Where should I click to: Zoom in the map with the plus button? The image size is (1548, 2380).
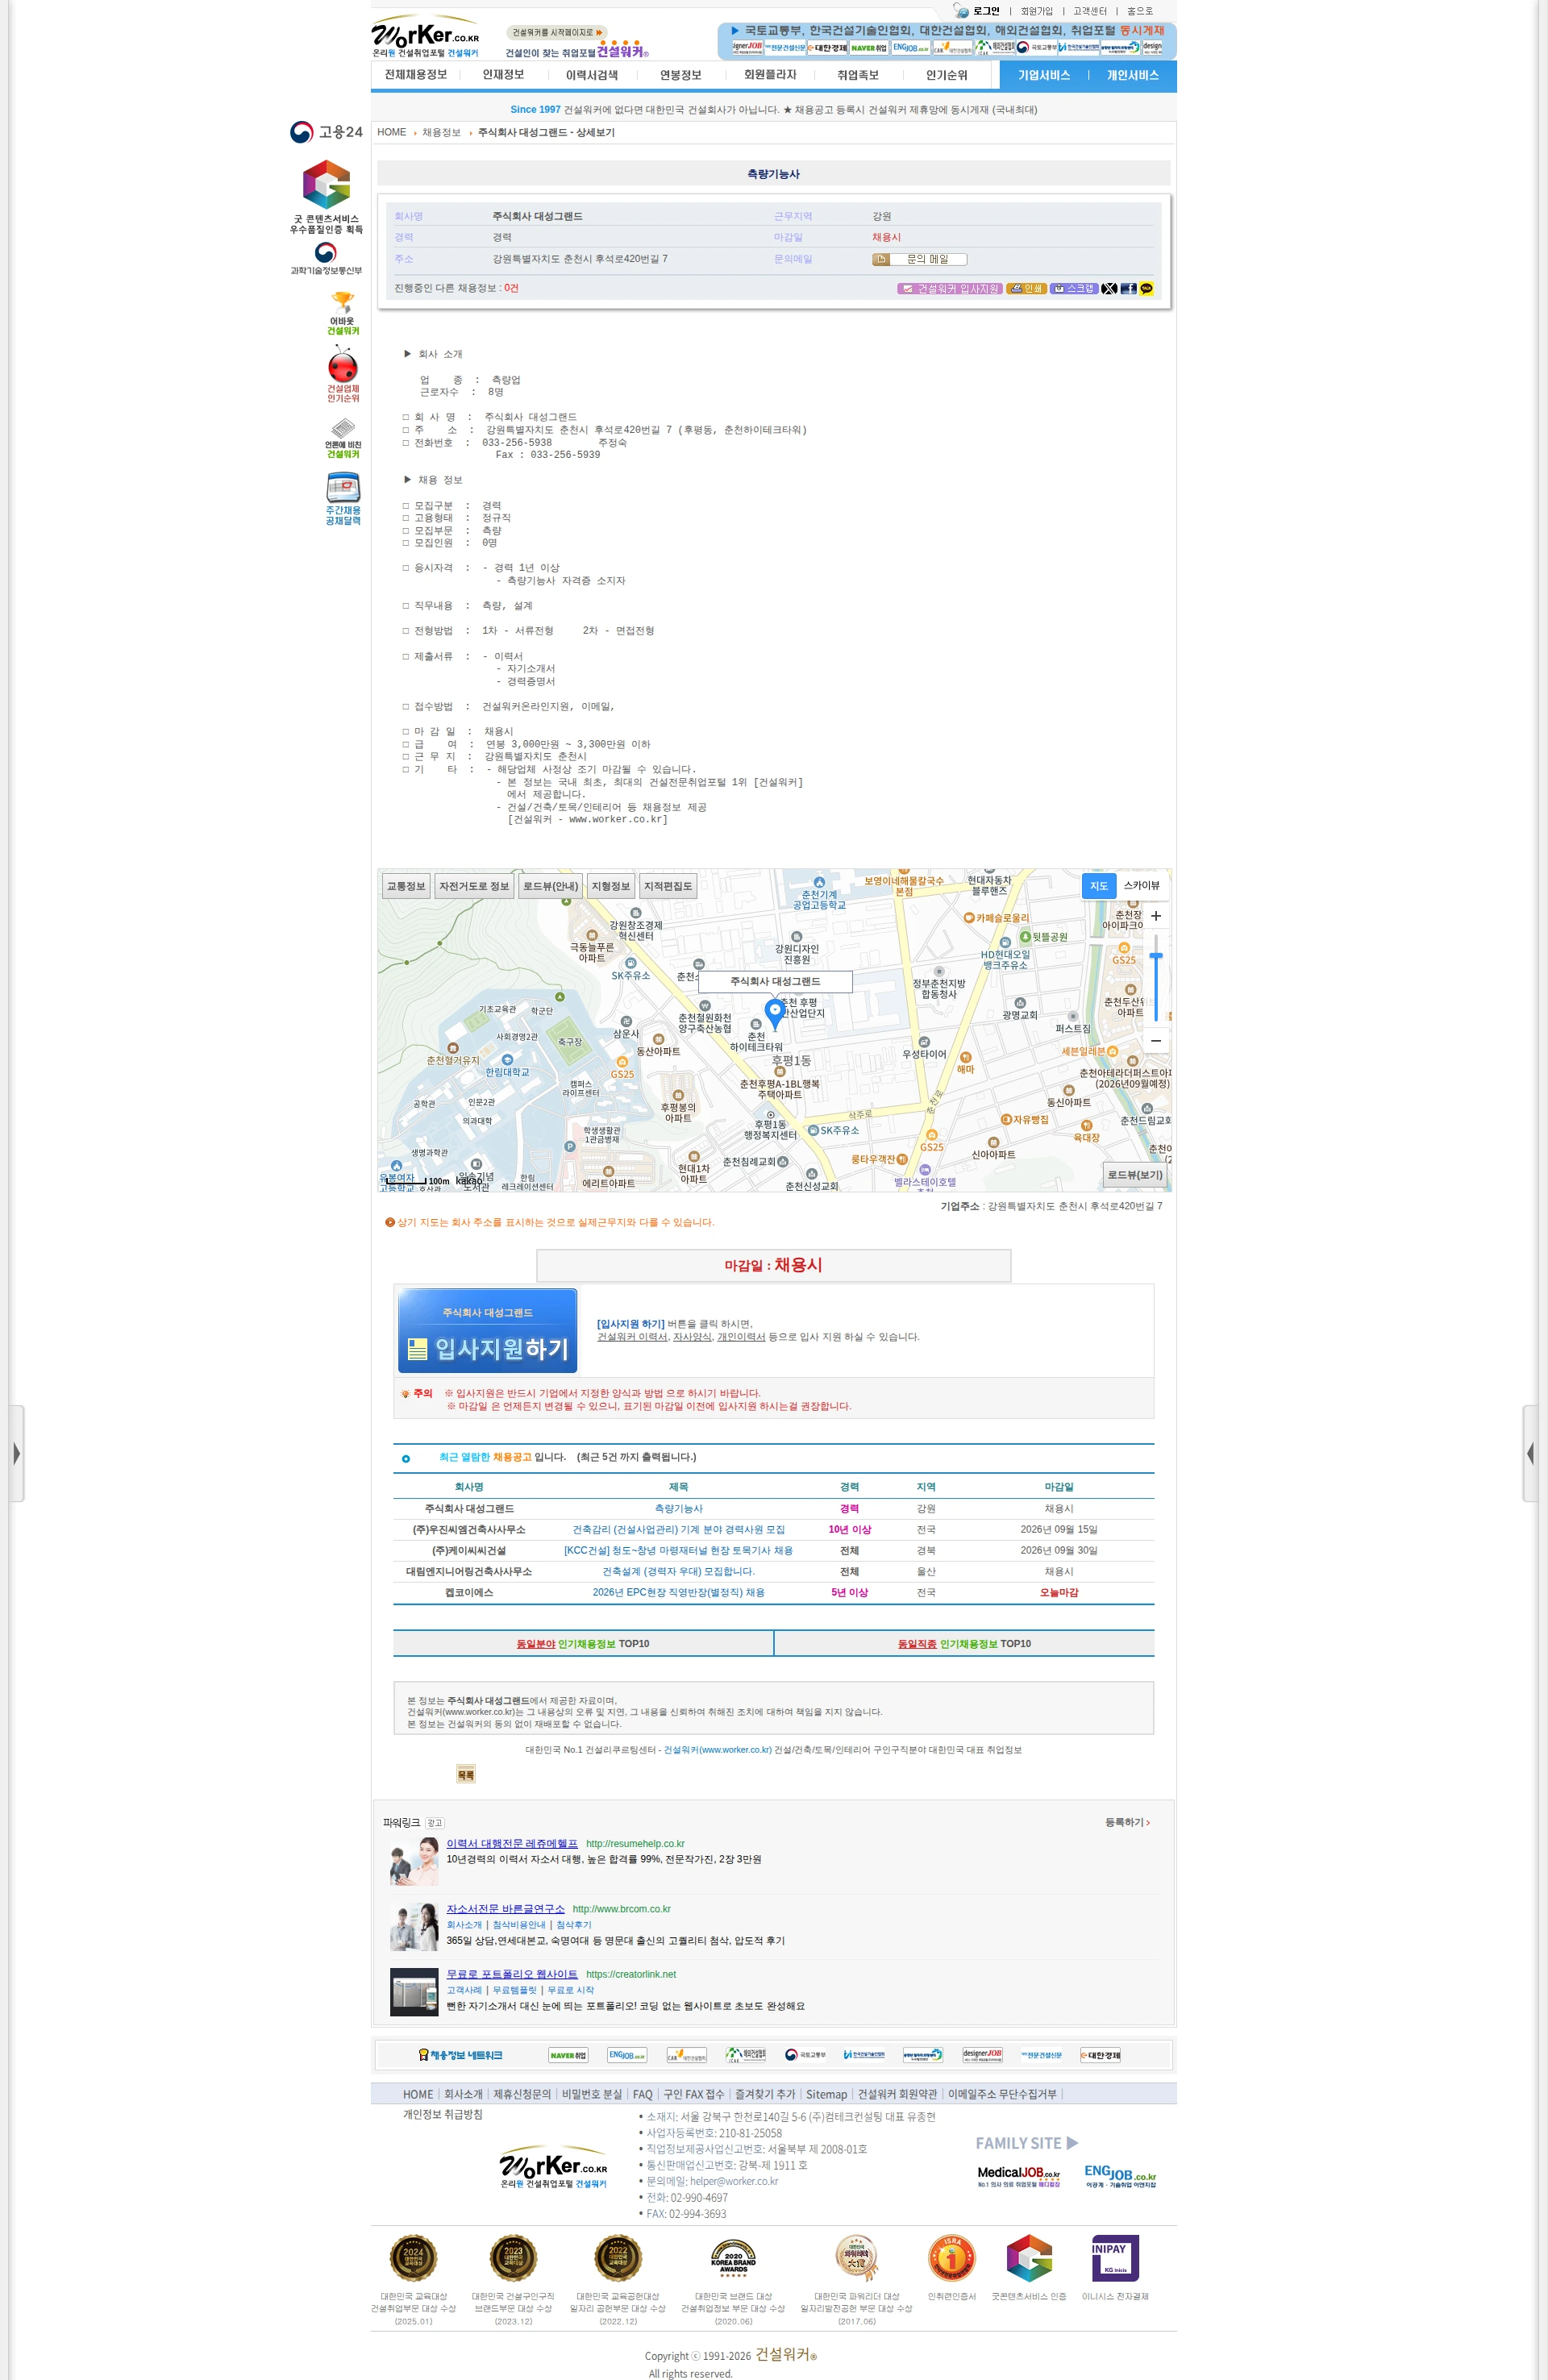point(1156,916)
